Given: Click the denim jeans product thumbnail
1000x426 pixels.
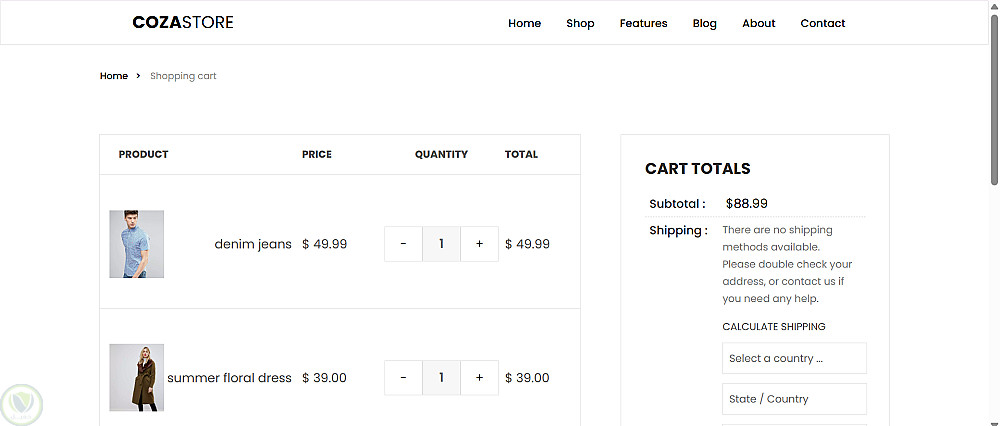Looking at the screenshot, I should pyautogui.click(x=136, y=244).
